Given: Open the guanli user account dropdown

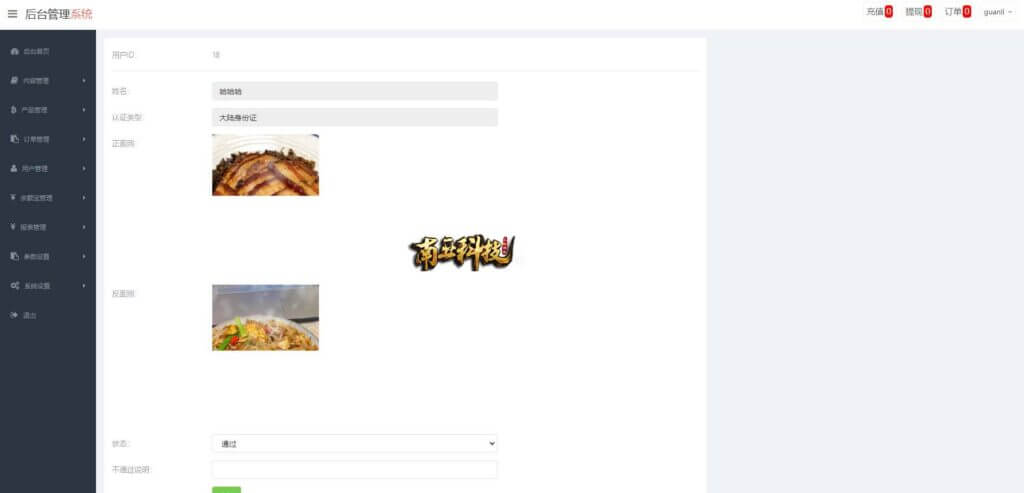Looking at the screenshot, I should 998,12.
